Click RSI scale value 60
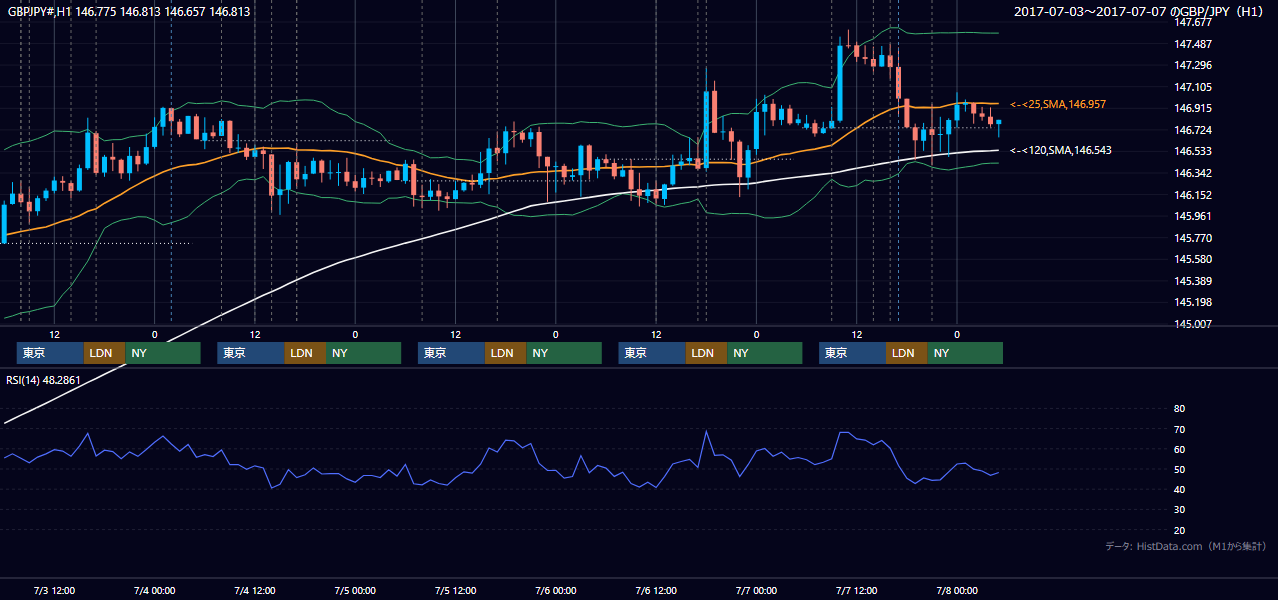This screenshot has height=600, width=1278. 1179,449
